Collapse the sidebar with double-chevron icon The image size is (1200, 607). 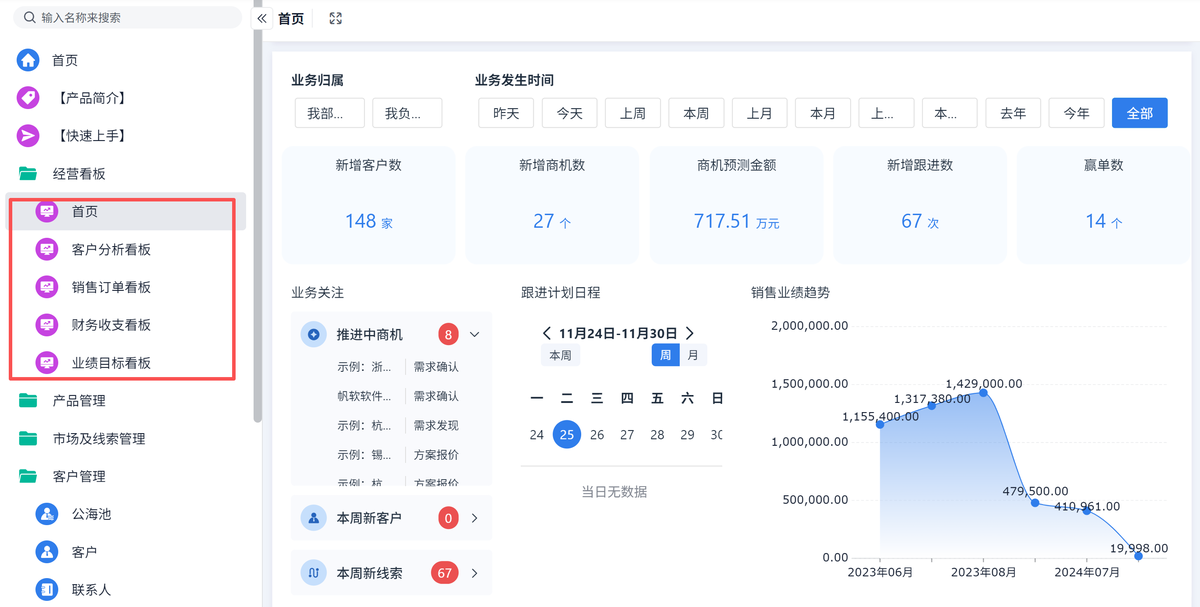click(262, 18)
